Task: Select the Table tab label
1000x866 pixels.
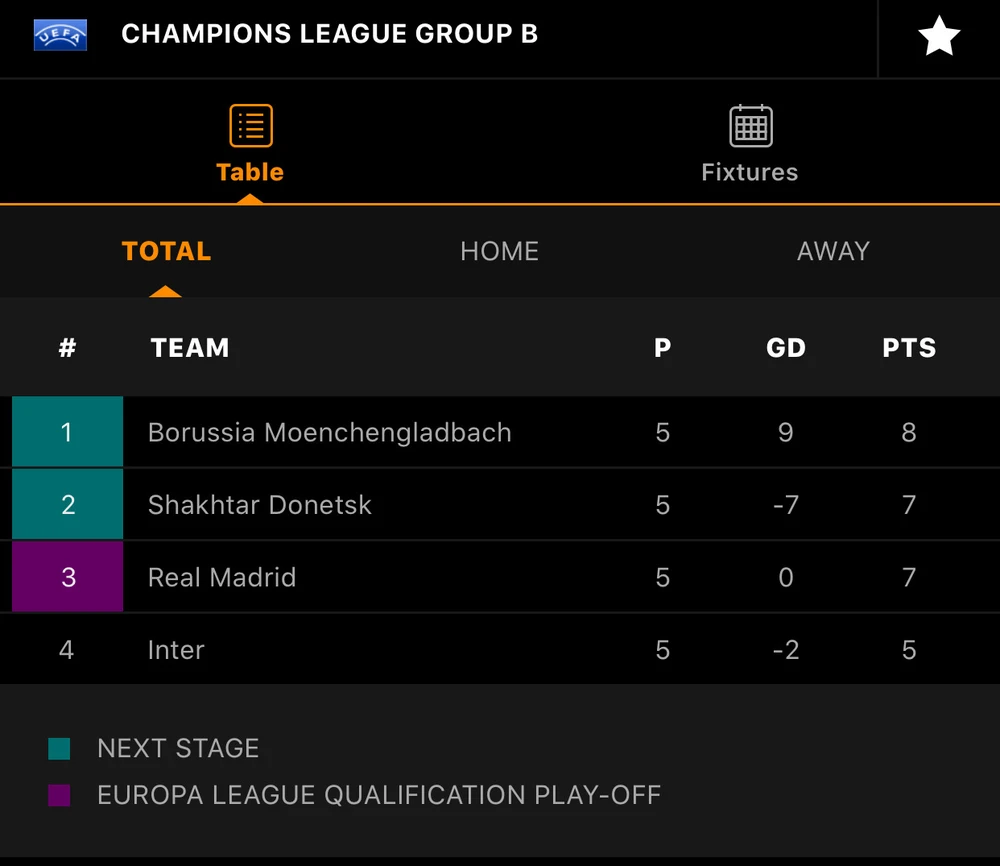Action: point(250,172)
